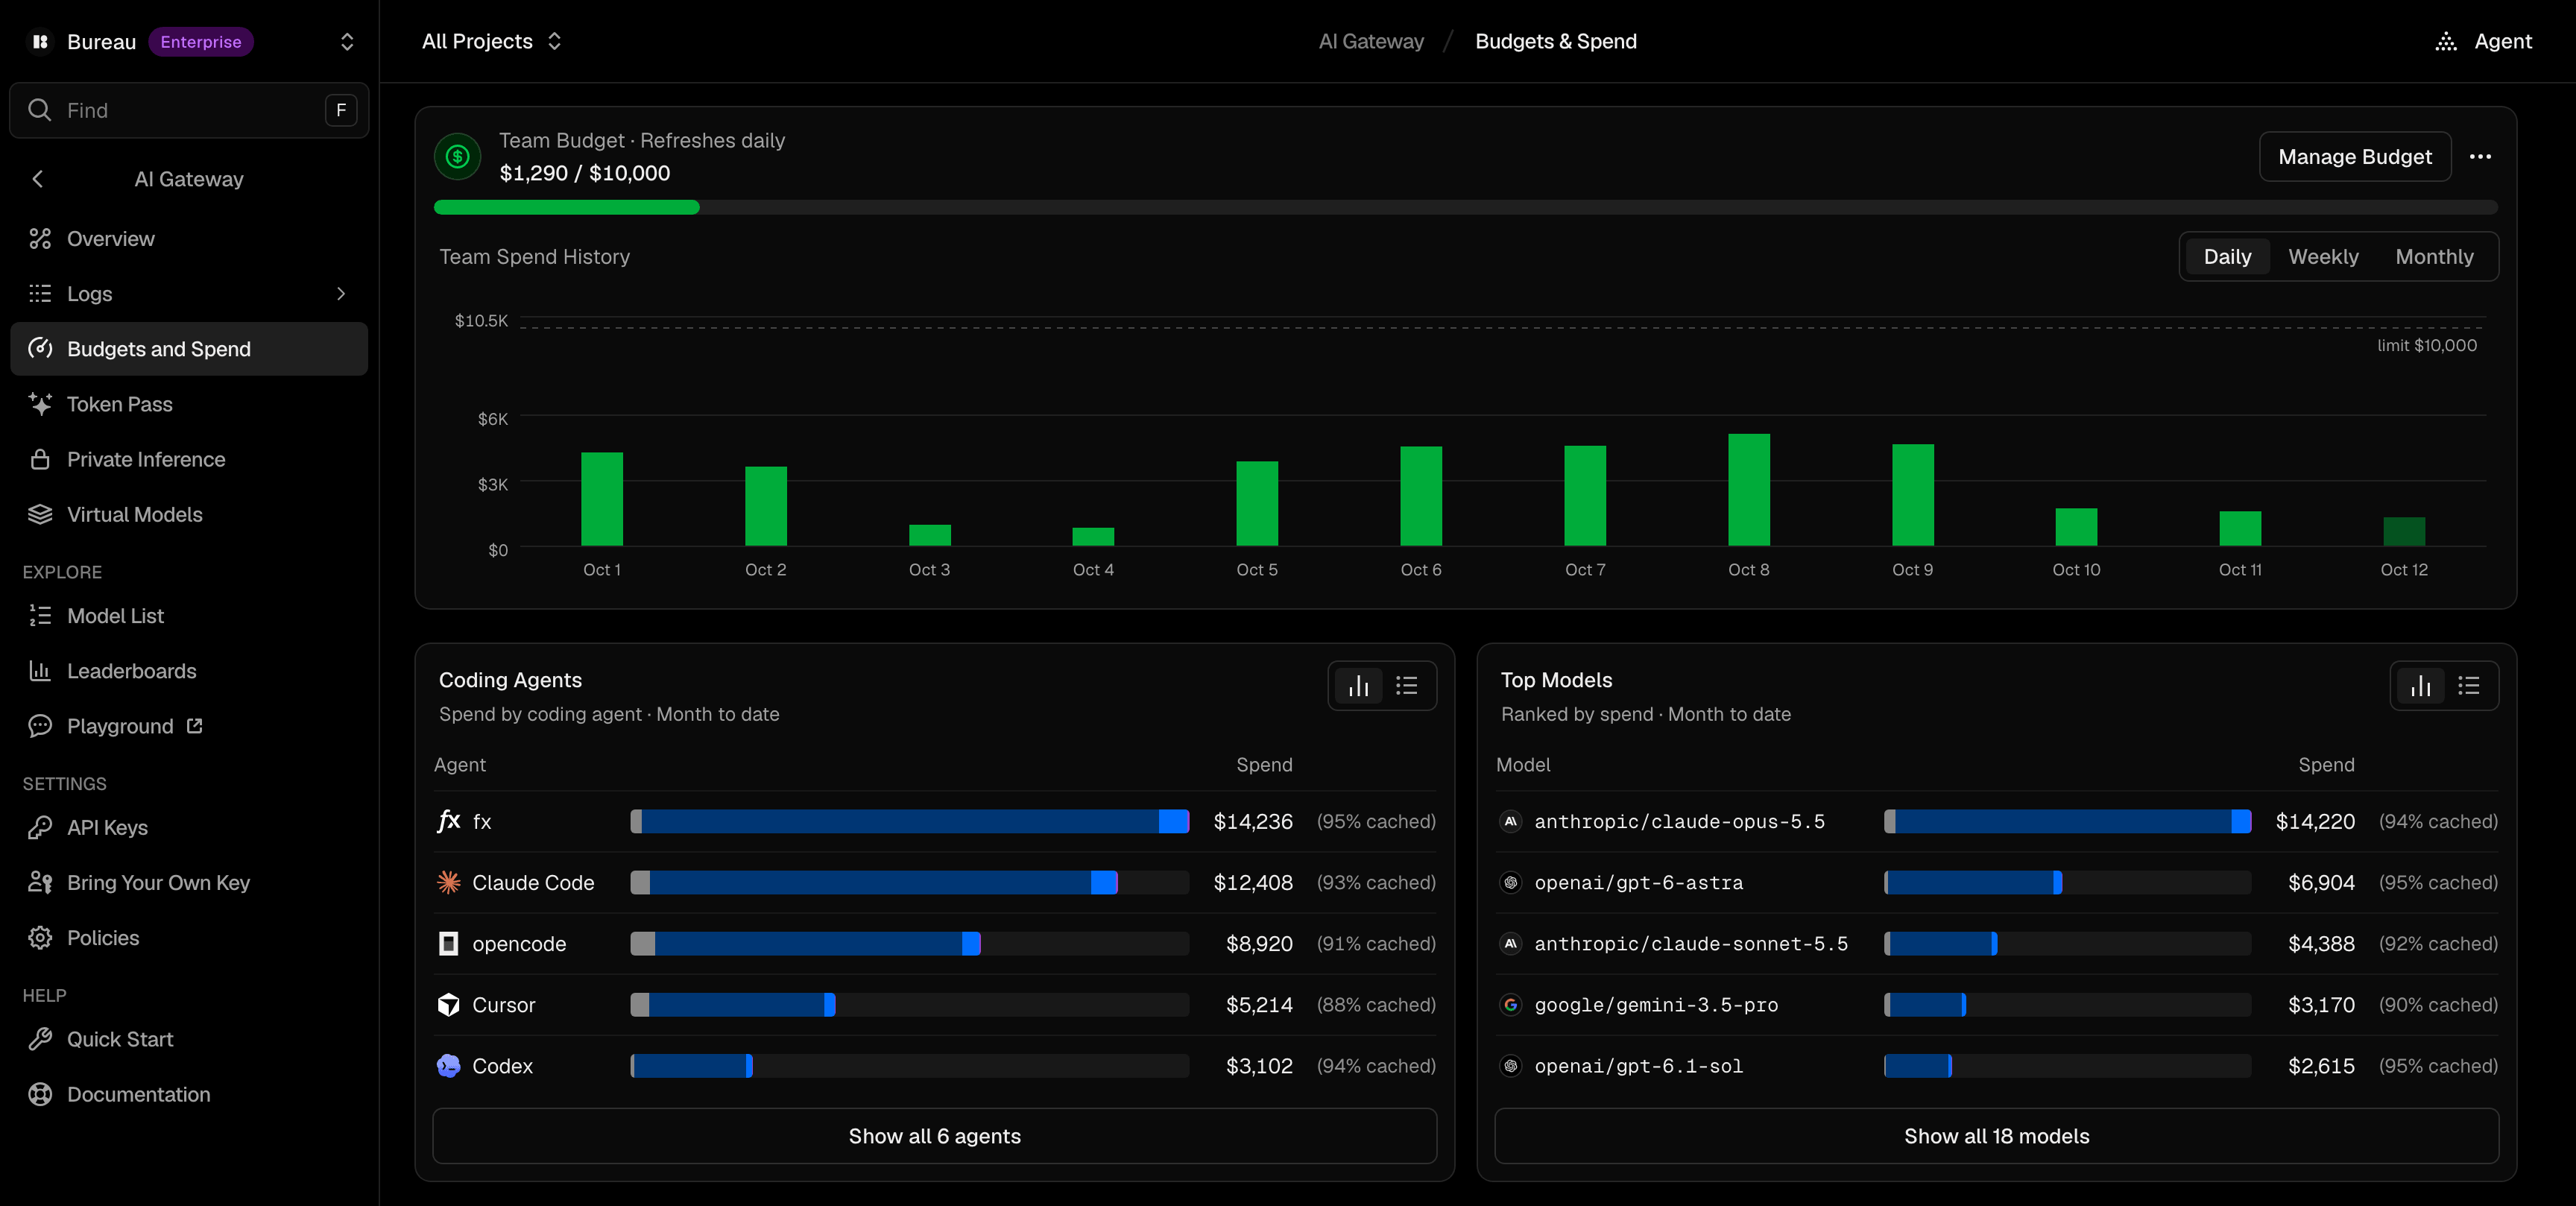Viewport: 2576px width, 1206px height.
Task: Click the Codex agent icon
Action: (449, 1066)
